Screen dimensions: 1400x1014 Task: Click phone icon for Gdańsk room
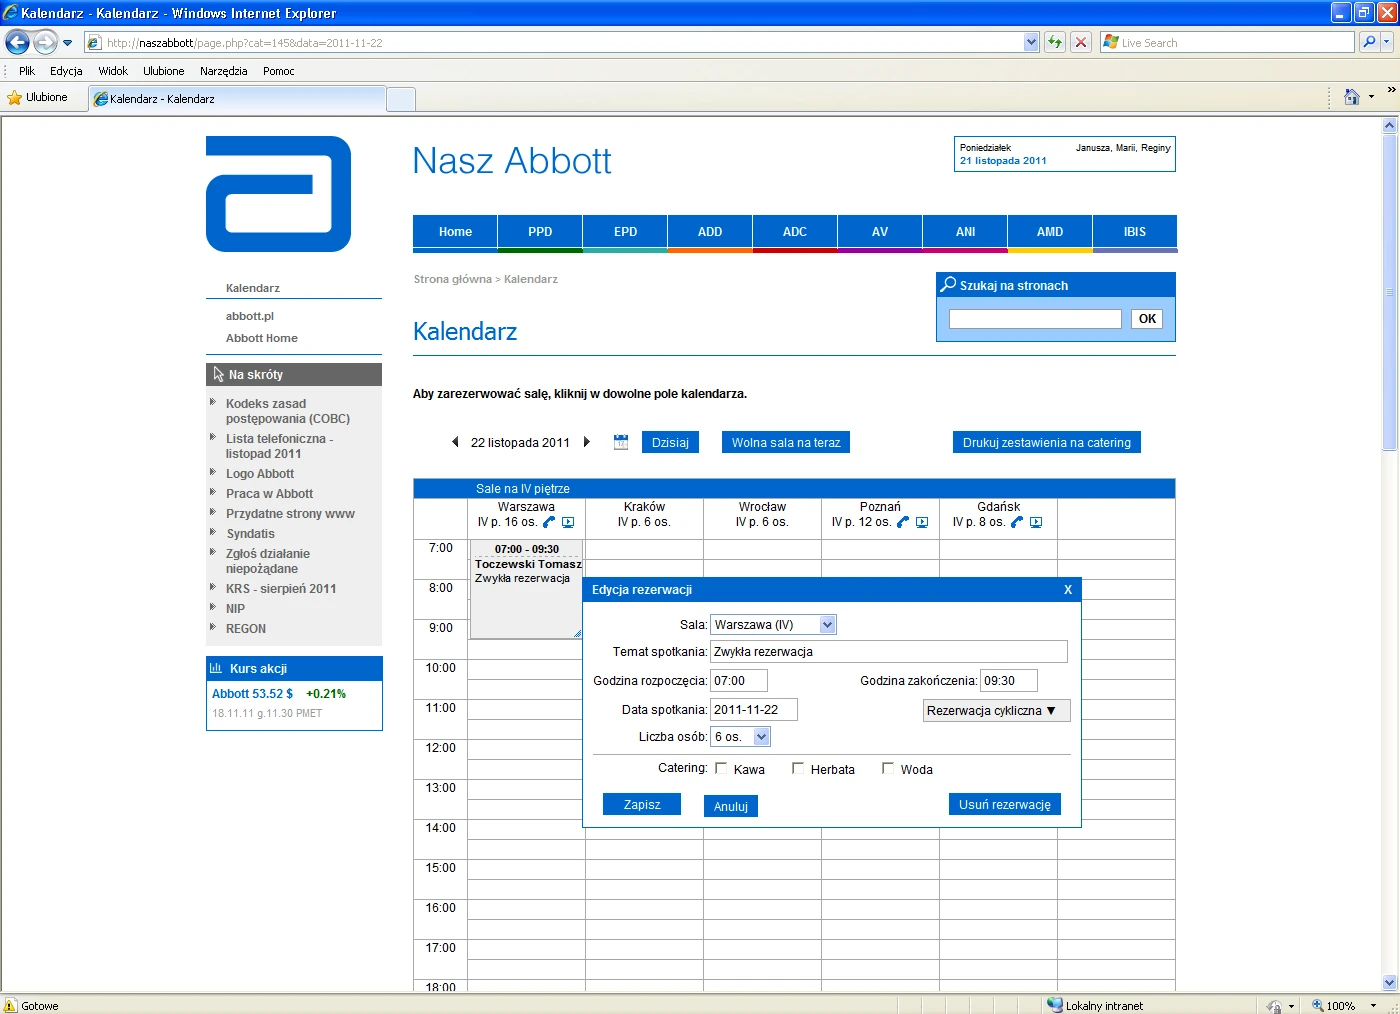pyautogui.click(x=1017, y=522)
